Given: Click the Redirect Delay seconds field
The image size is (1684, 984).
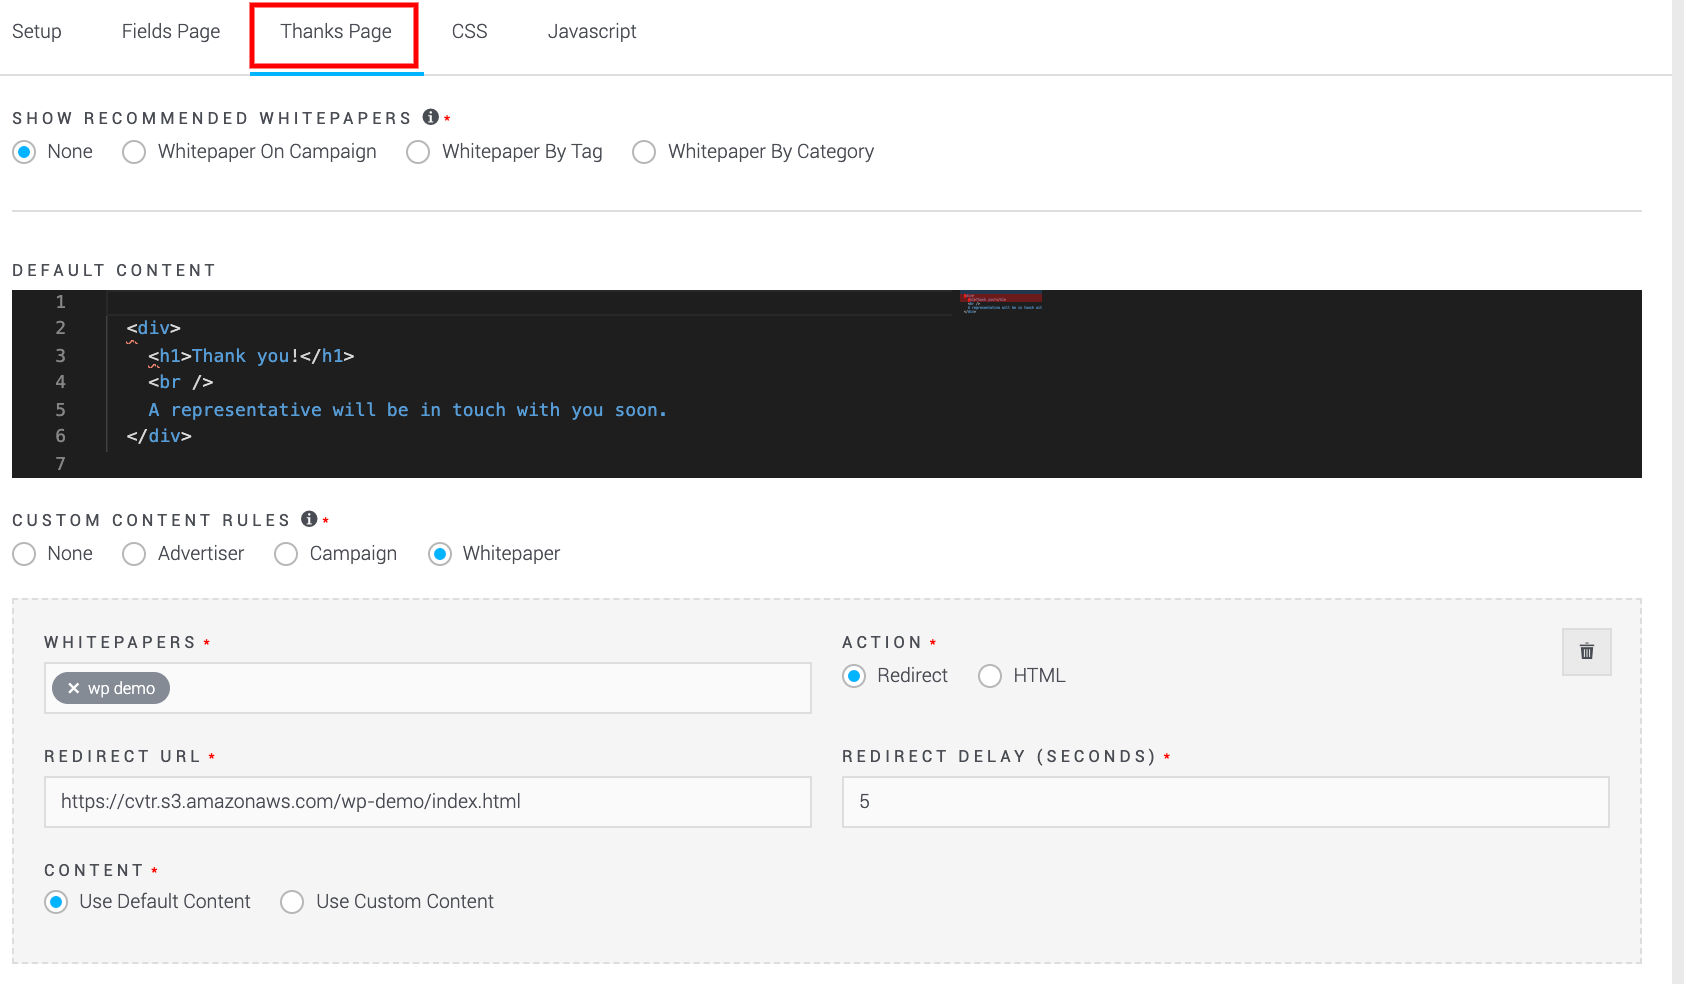Looking at the screenshot, I should (x=1225, y=802).
